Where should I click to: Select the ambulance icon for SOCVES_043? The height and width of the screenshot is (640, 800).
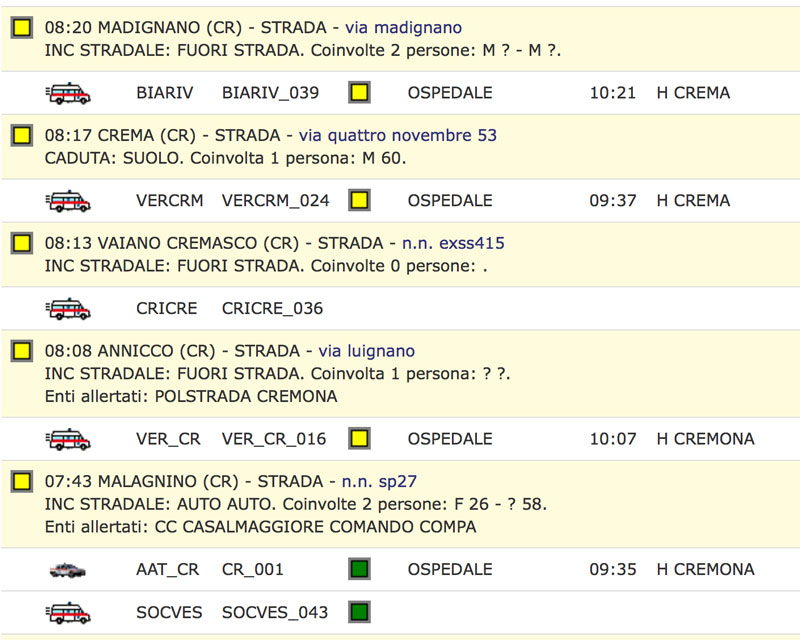68,612
